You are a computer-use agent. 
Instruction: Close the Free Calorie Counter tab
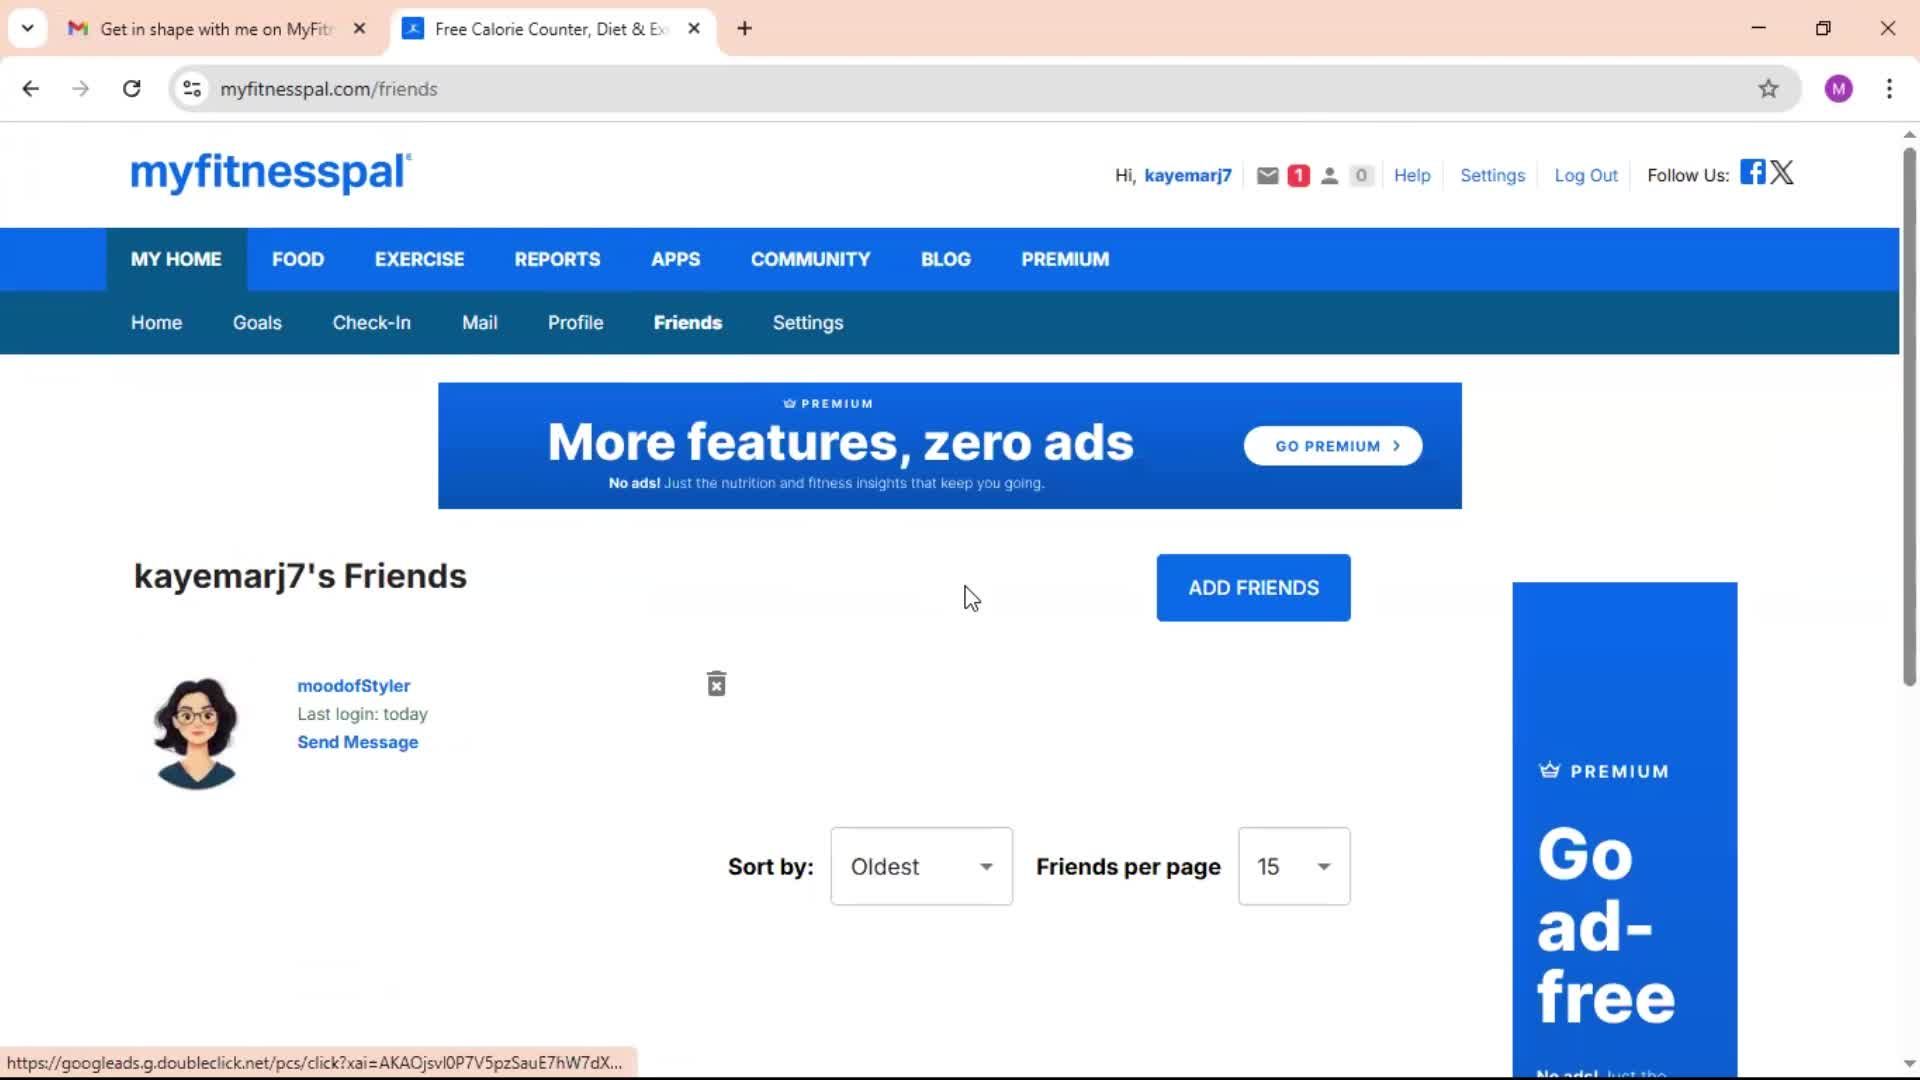(x=694, y=29)
